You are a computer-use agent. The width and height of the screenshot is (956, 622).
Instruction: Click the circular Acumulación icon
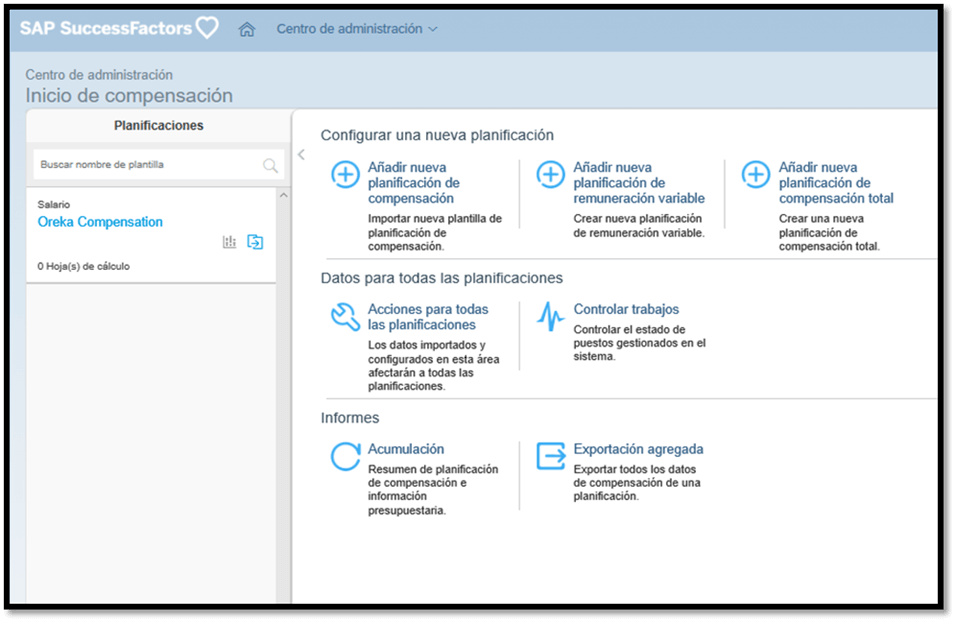point(345,457)
